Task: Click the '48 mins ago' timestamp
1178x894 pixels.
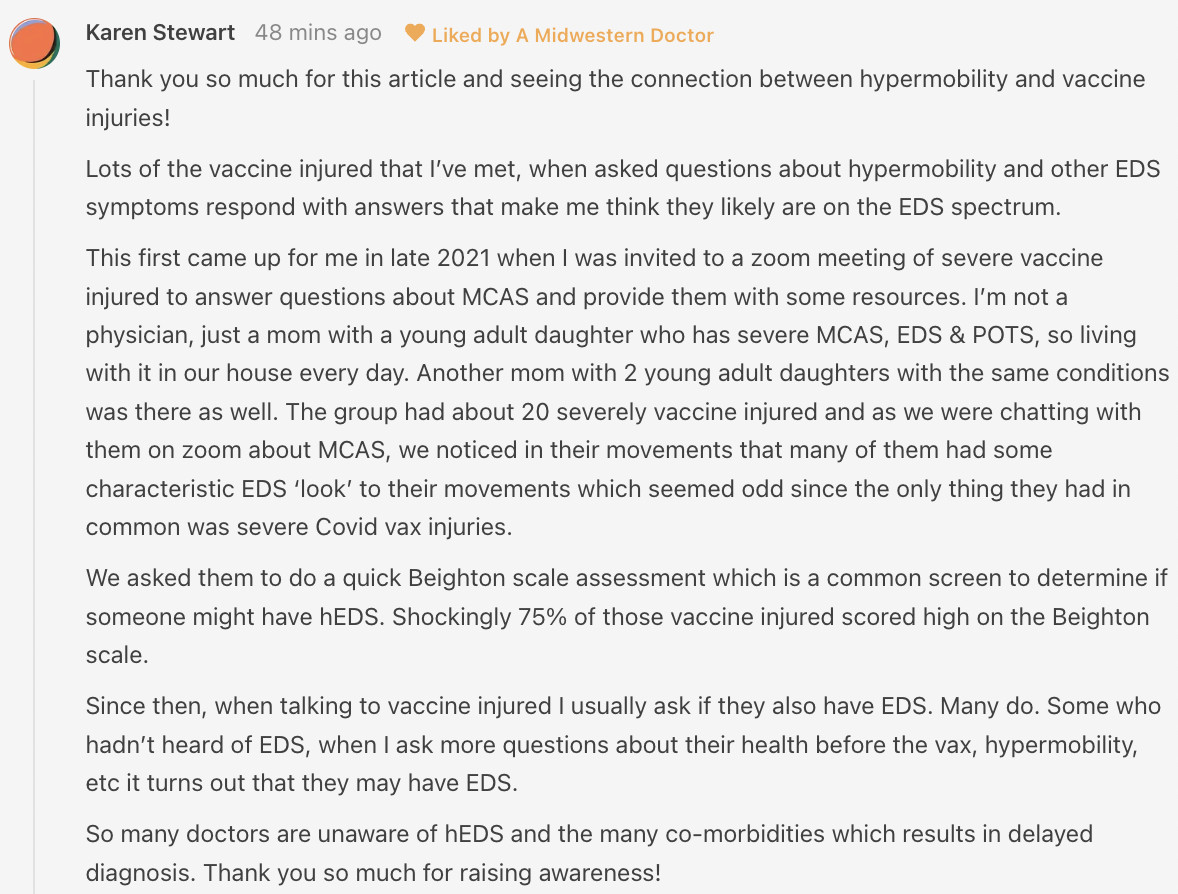Action: (318, 32)
